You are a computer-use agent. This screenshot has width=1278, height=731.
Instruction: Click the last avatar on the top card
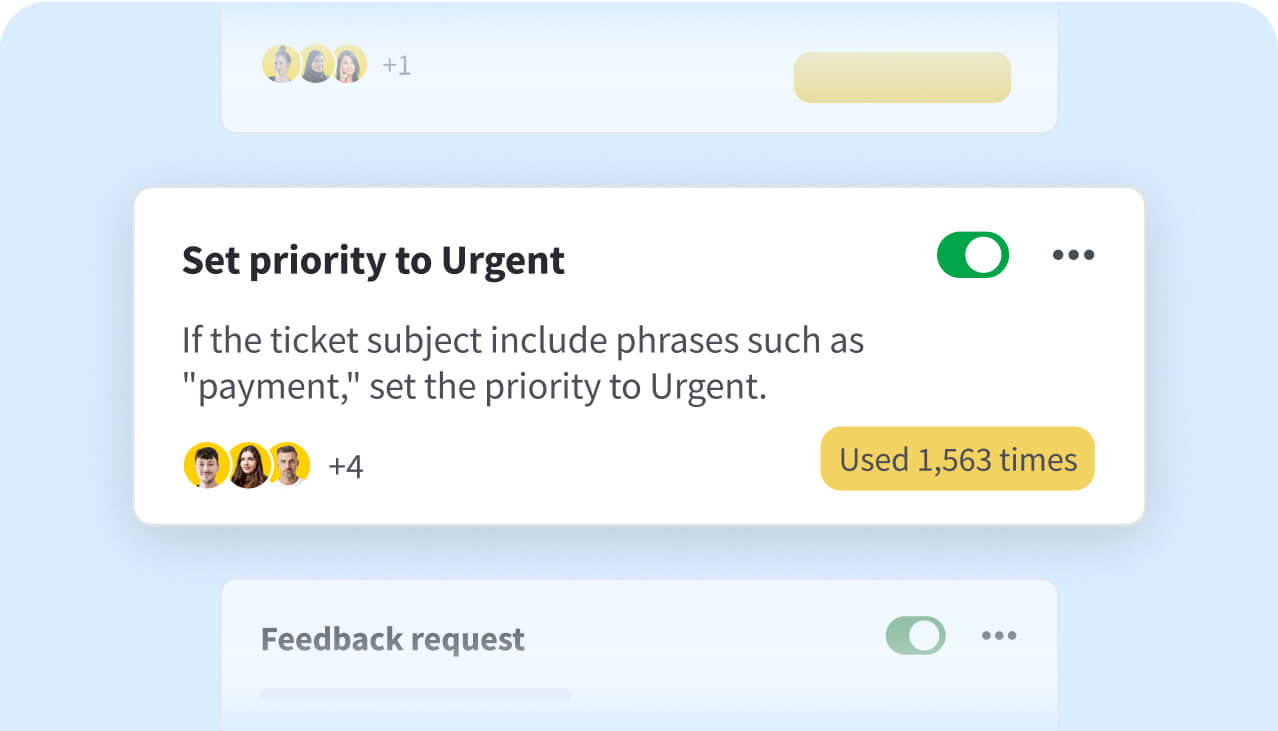pyautogui.click(x=346, y=64)
